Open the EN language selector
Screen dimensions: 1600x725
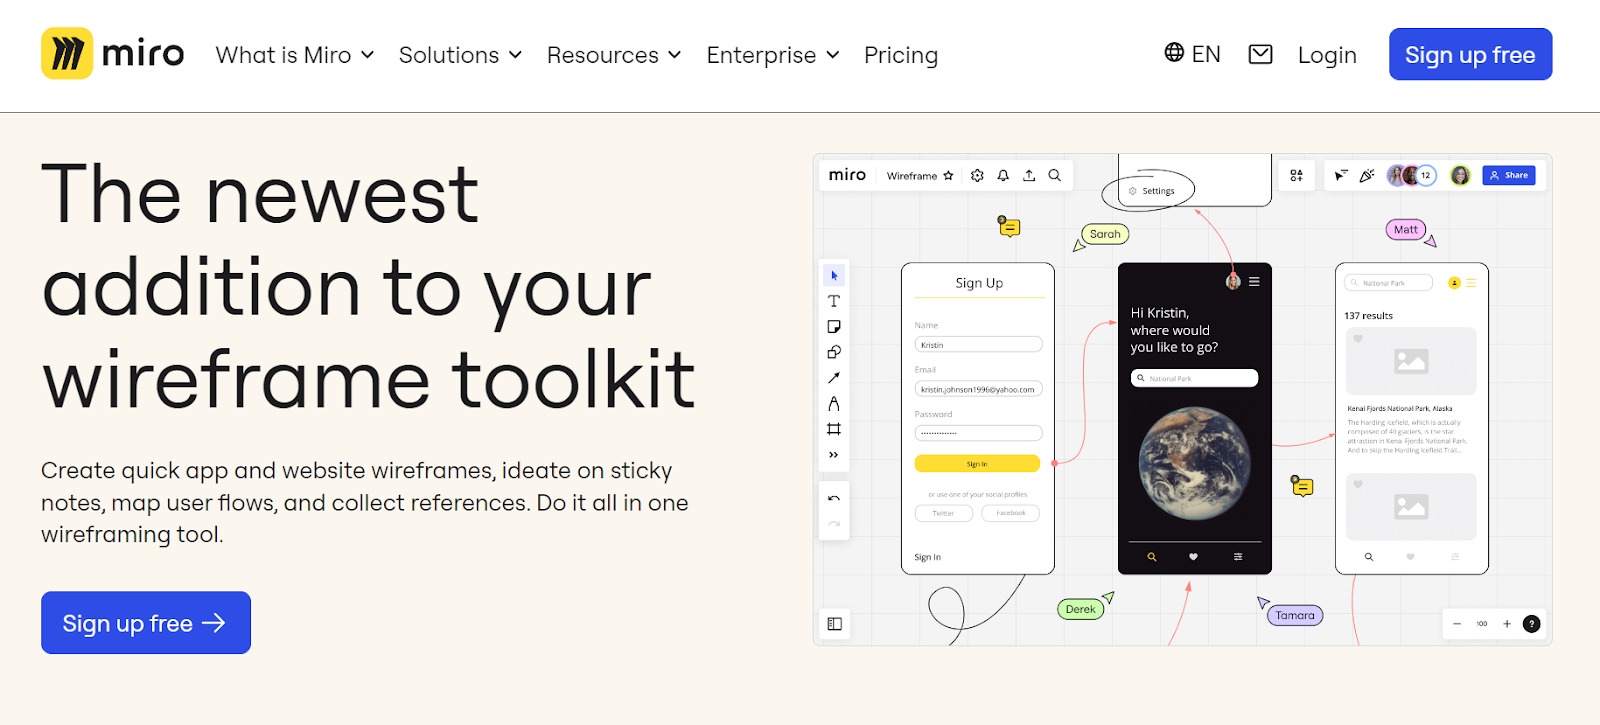(1192, 54)
